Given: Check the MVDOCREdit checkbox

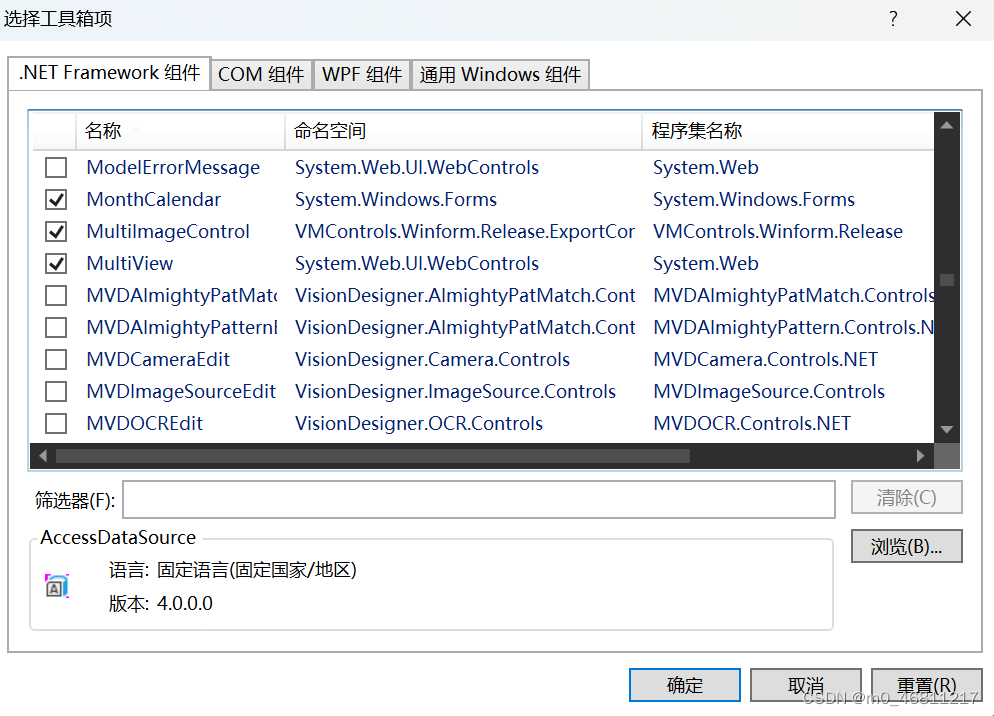Looking at the screenshot, I should (56, 423).
